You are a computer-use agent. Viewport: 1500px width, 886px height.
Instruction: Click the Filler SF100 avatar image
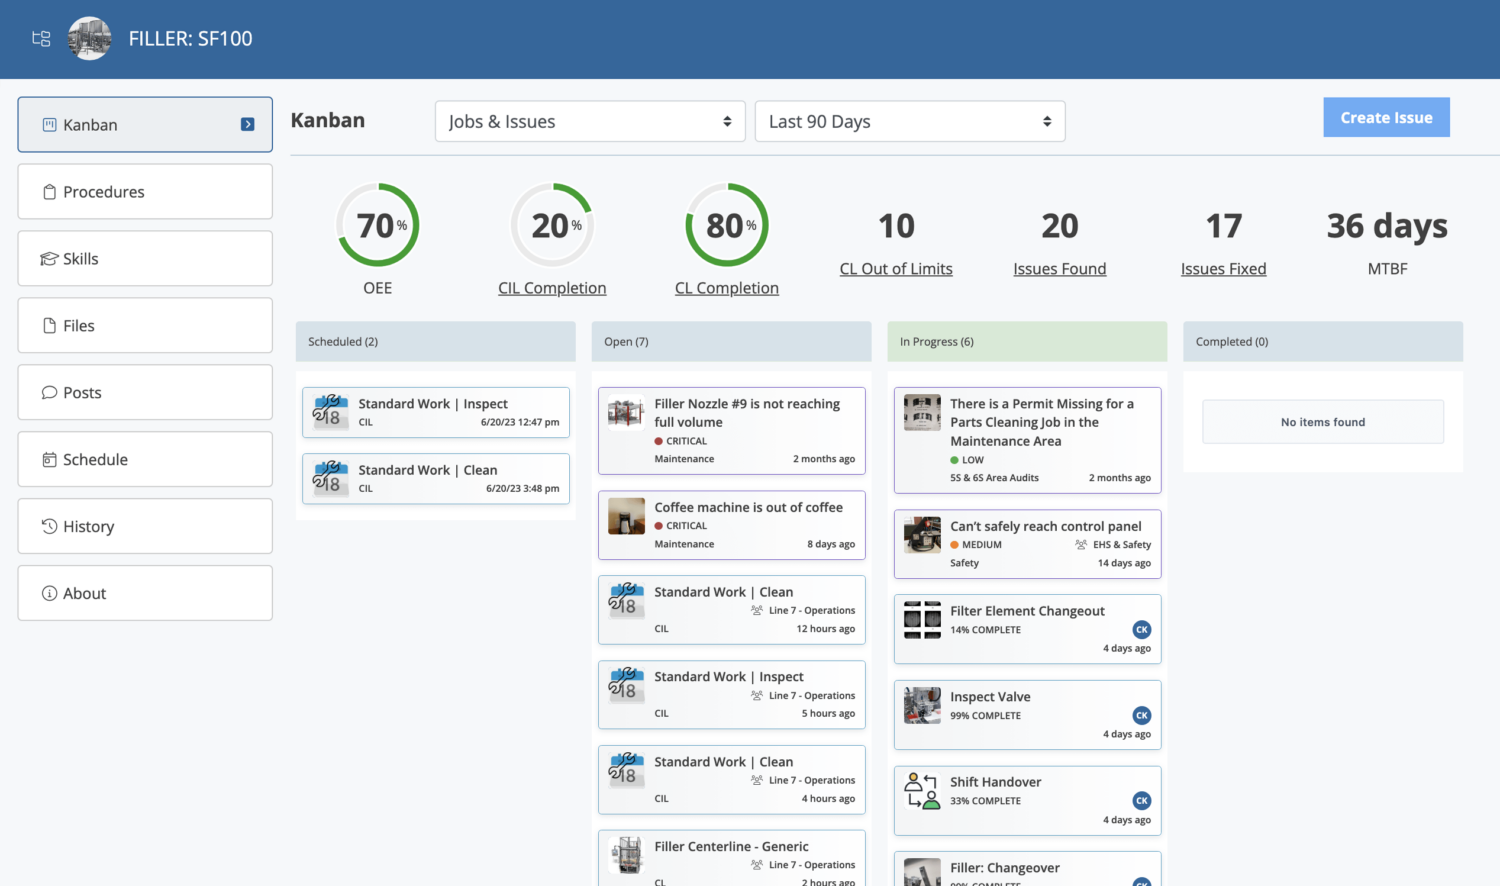(89, 39)
